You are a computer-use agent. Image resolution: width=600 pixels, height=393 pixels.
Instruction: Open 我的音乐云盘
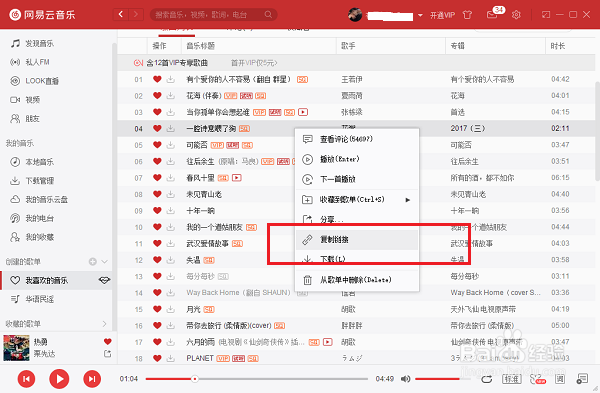[x=39, y=199]
